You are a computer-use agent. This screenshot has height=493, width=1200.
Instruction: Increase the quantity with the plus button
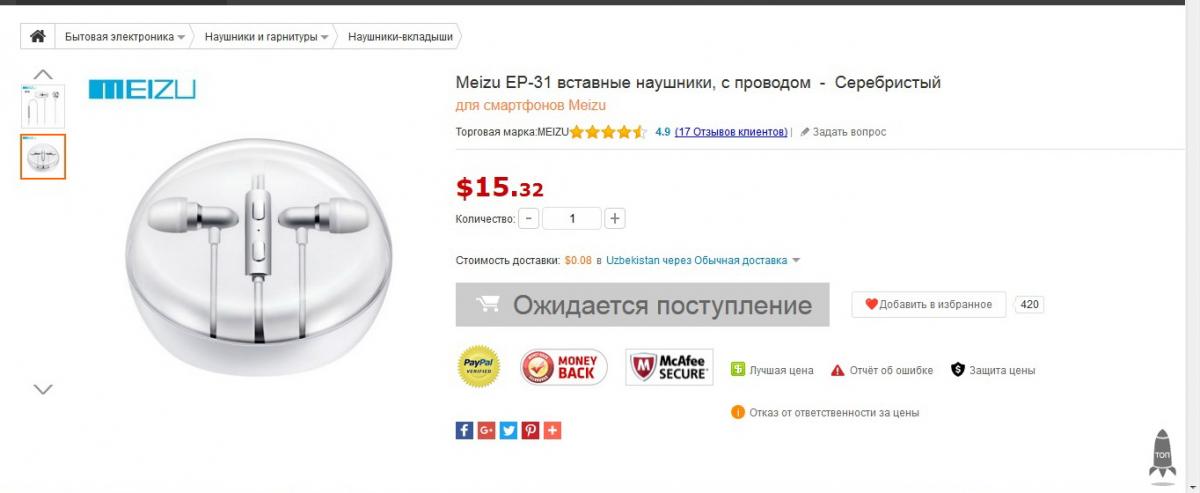(x=614, y=218)
